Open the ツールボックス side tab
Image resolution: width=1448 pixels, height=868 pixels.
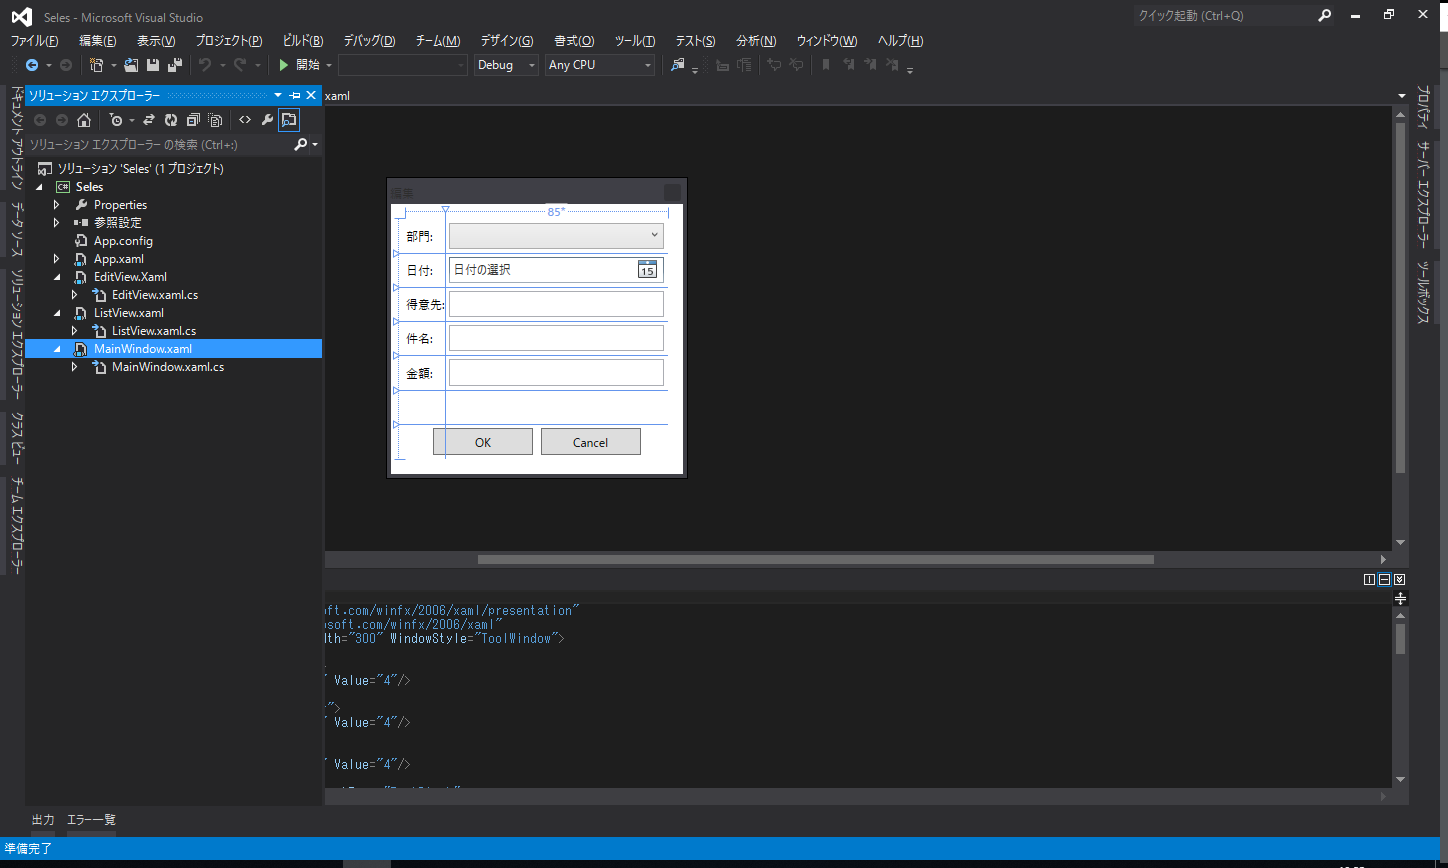pos(1422,293)
